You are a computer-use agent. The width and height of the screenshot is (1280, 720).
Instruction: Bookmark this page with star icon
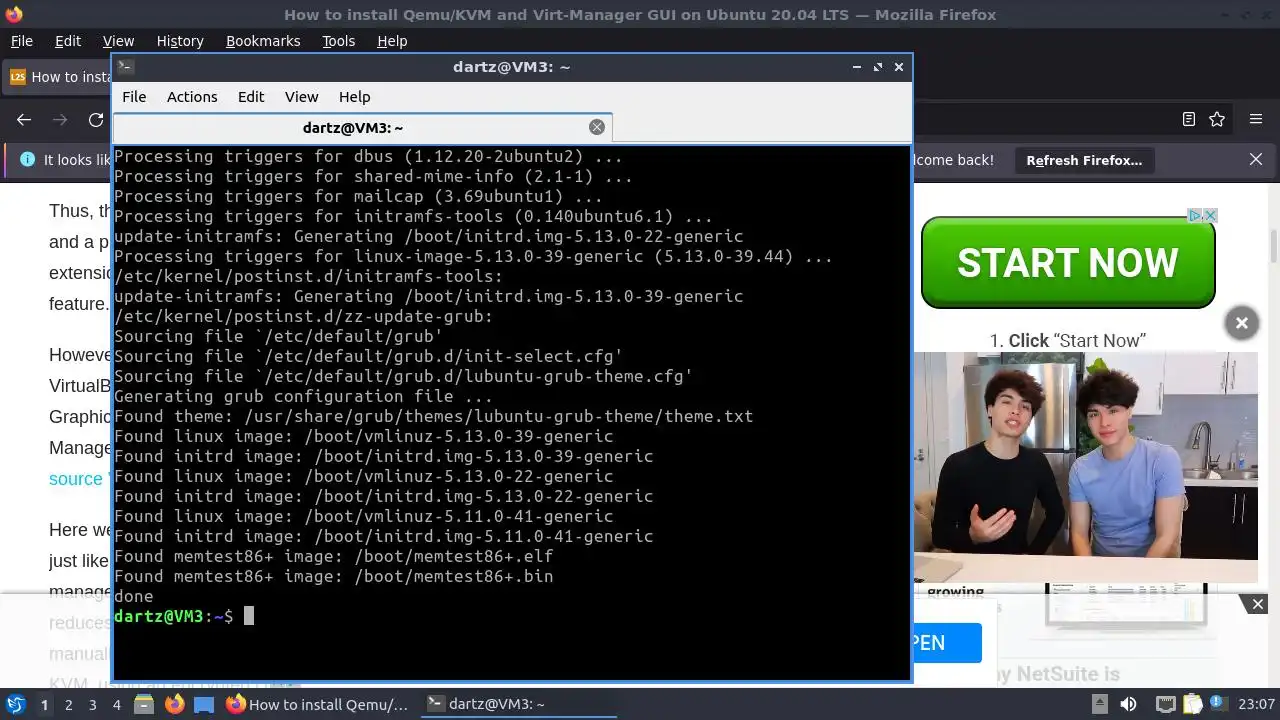click(1217, 119)
